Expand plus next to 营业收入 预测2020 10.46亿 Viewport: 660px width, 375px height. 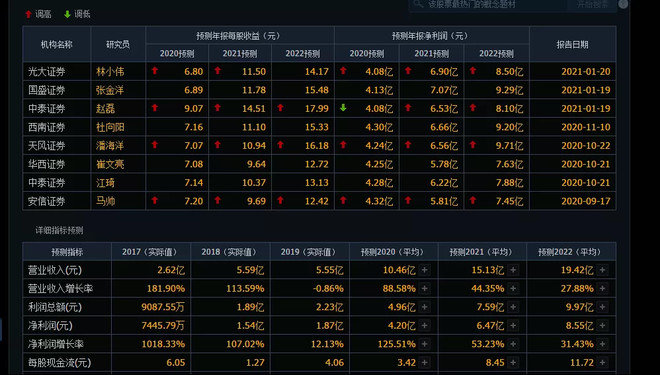425,270
